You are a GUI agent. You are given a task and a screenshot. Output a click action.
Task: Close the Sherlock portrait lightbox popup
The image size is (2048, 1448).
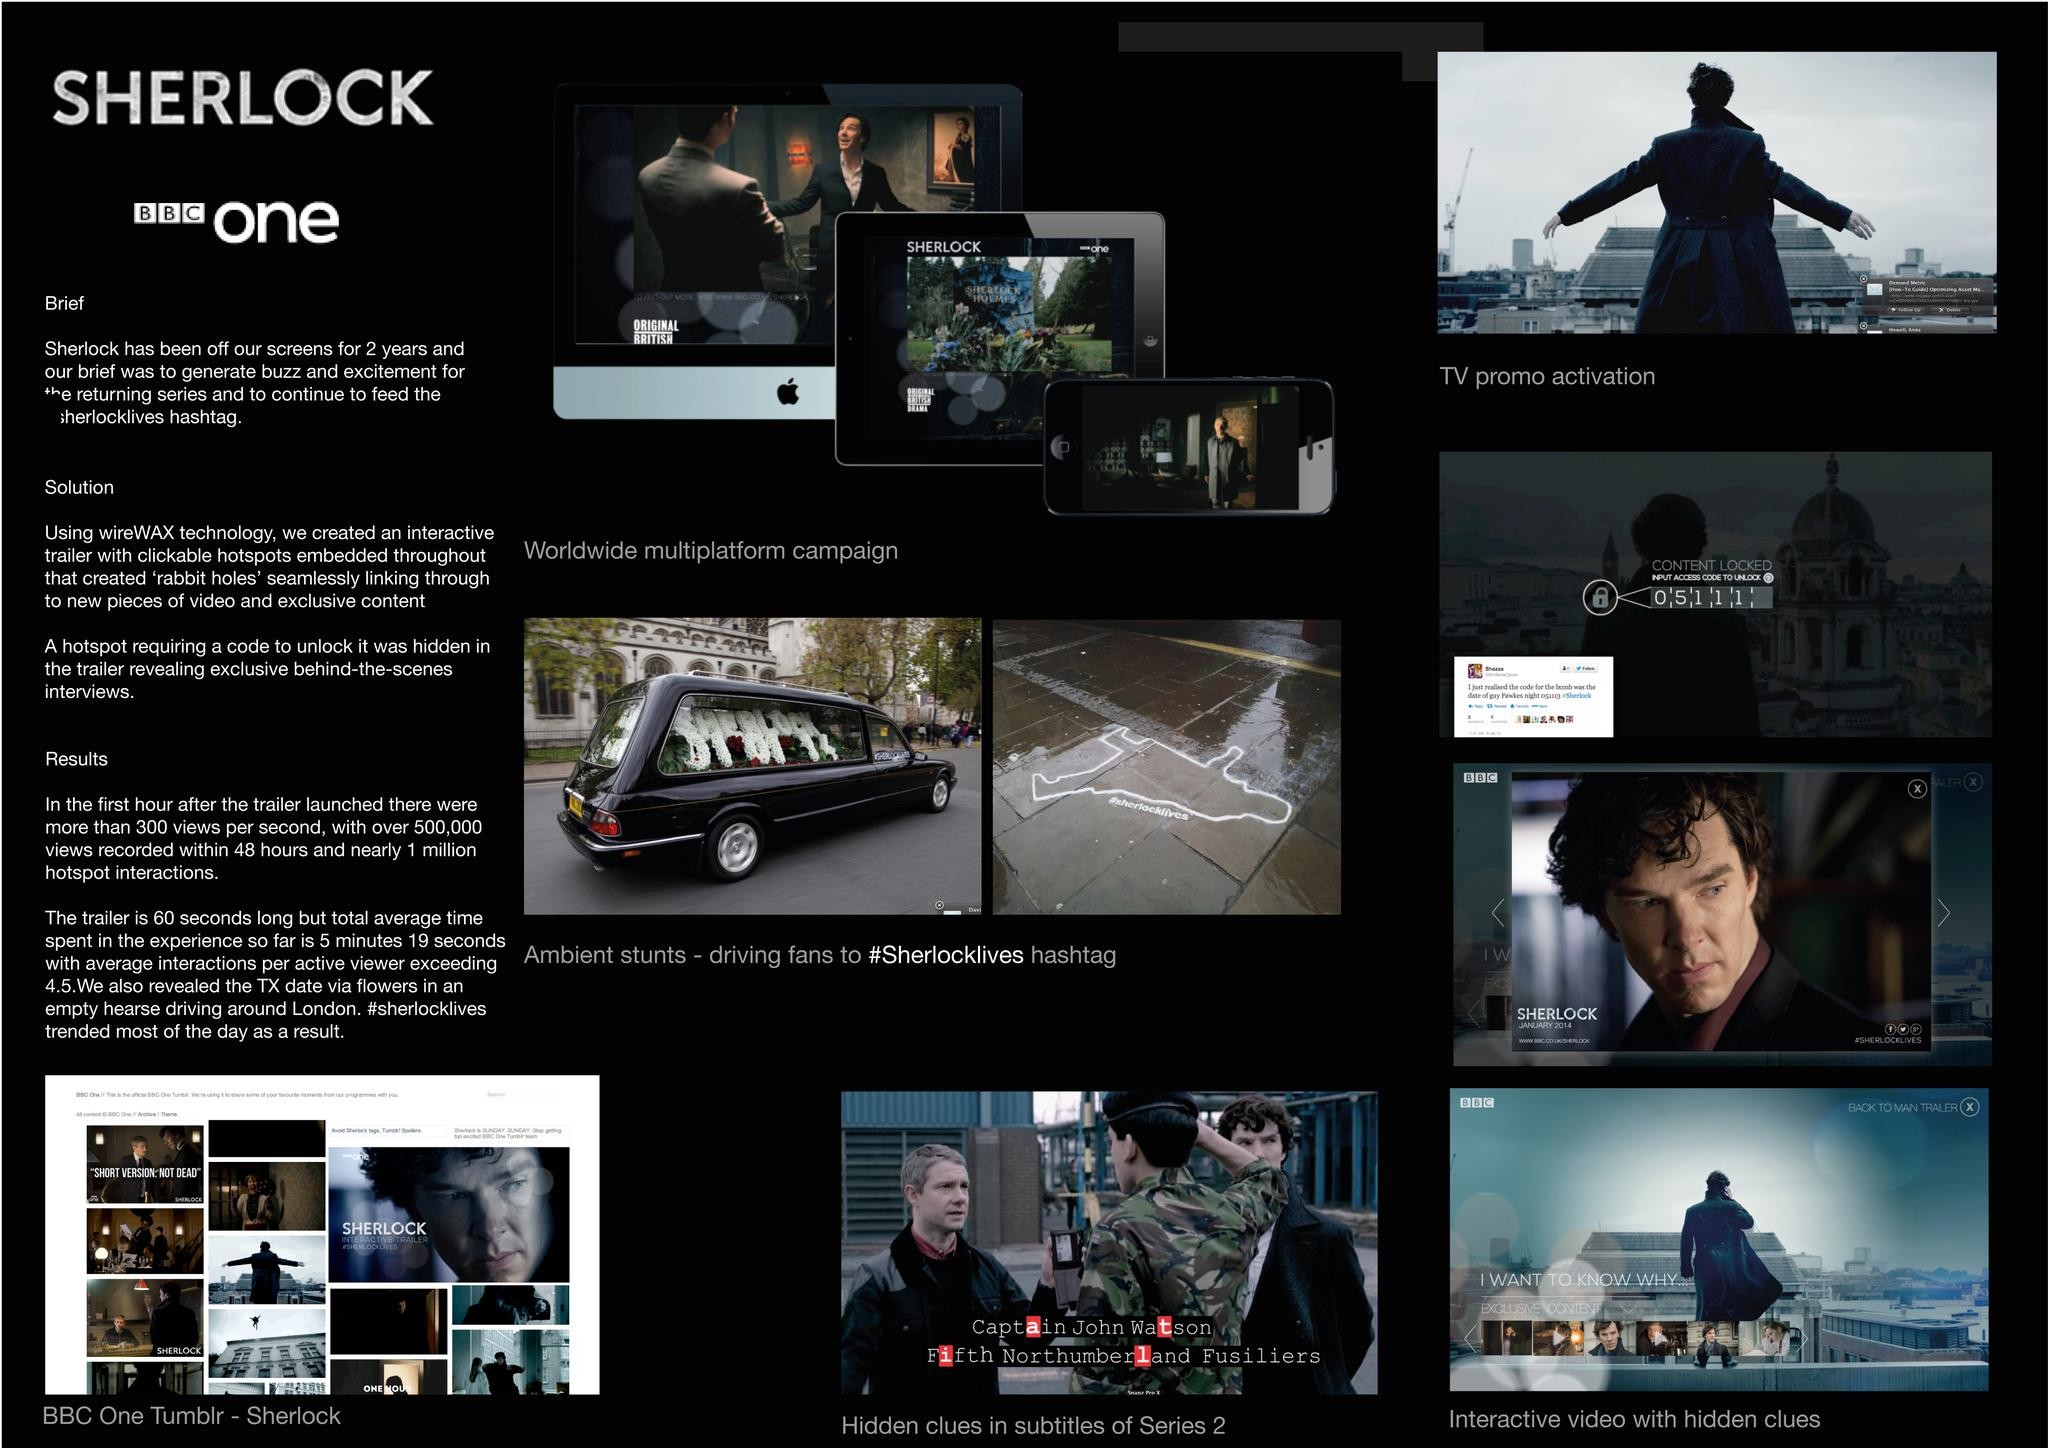1916,789
